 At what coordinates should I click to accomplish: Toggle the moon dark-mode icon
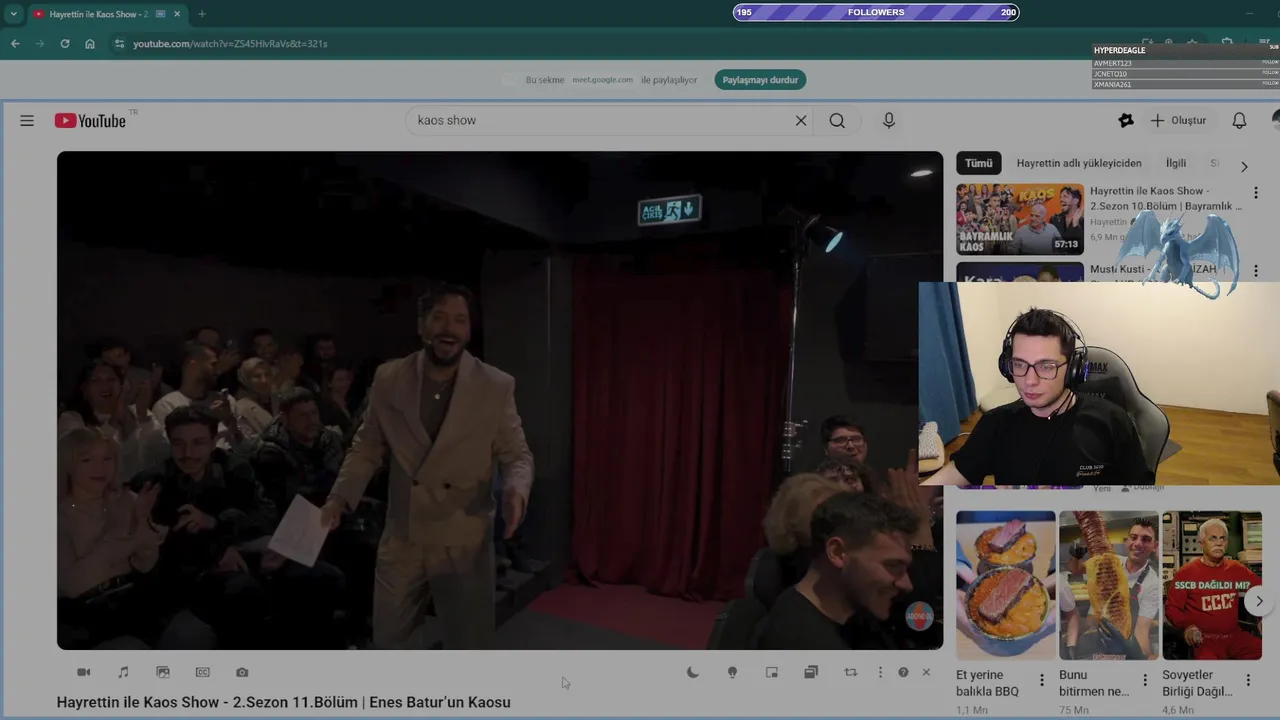692,672
